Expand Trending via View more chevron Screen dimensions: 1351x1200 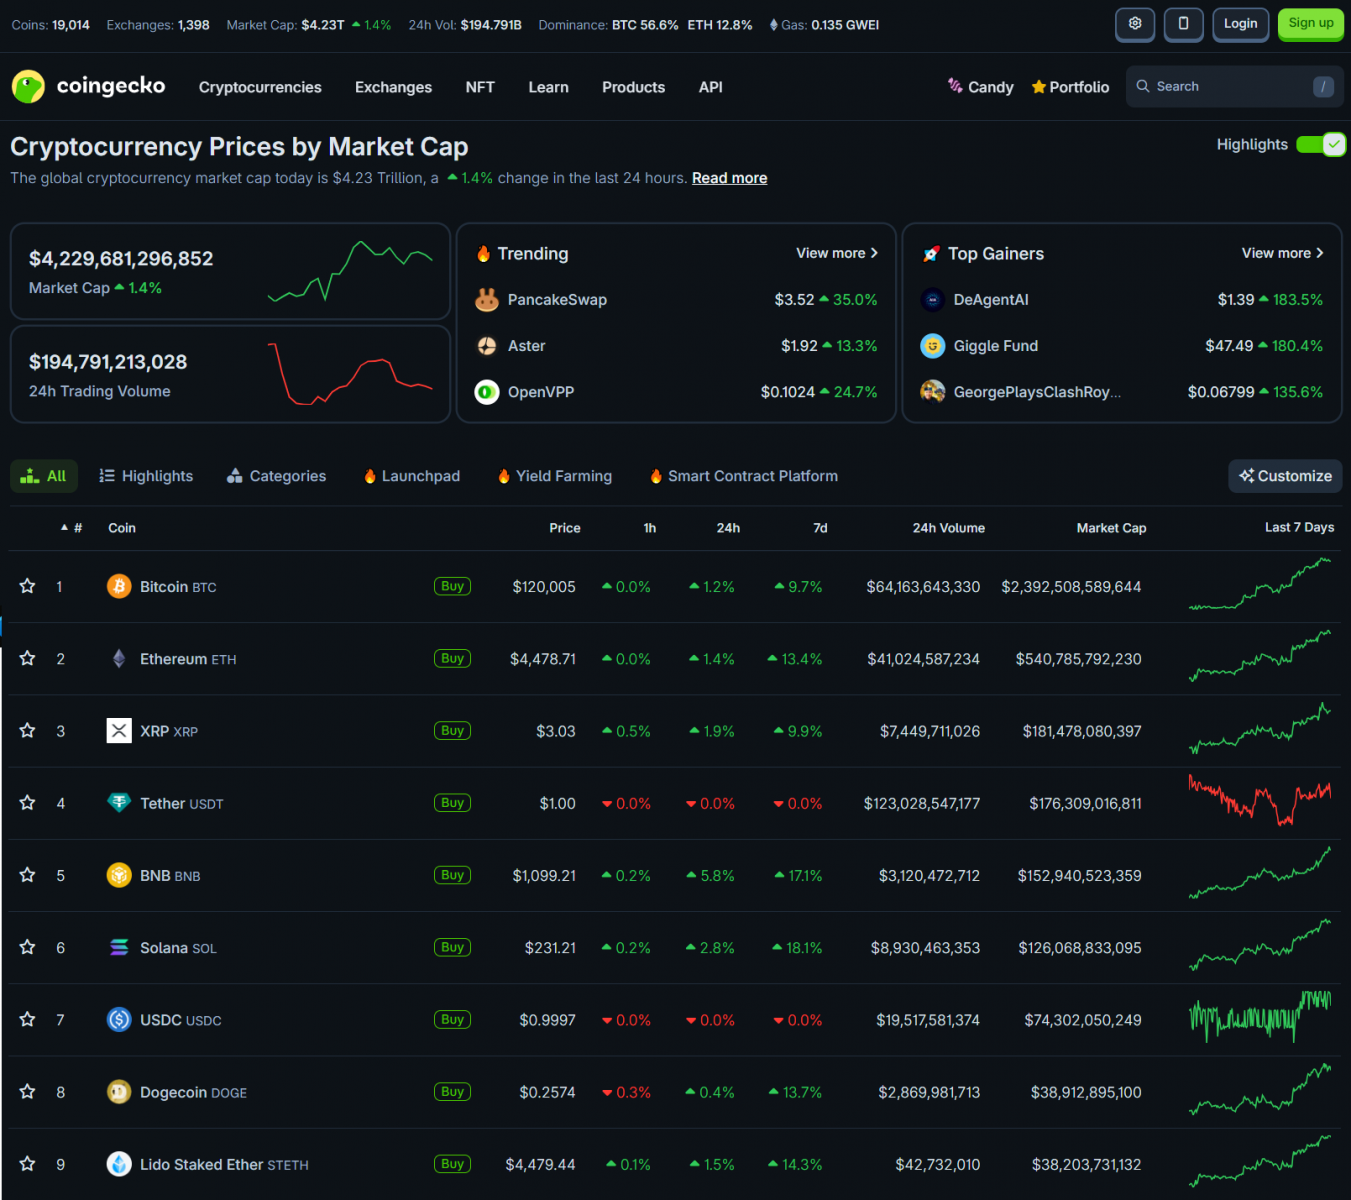(x=873, y=253)
